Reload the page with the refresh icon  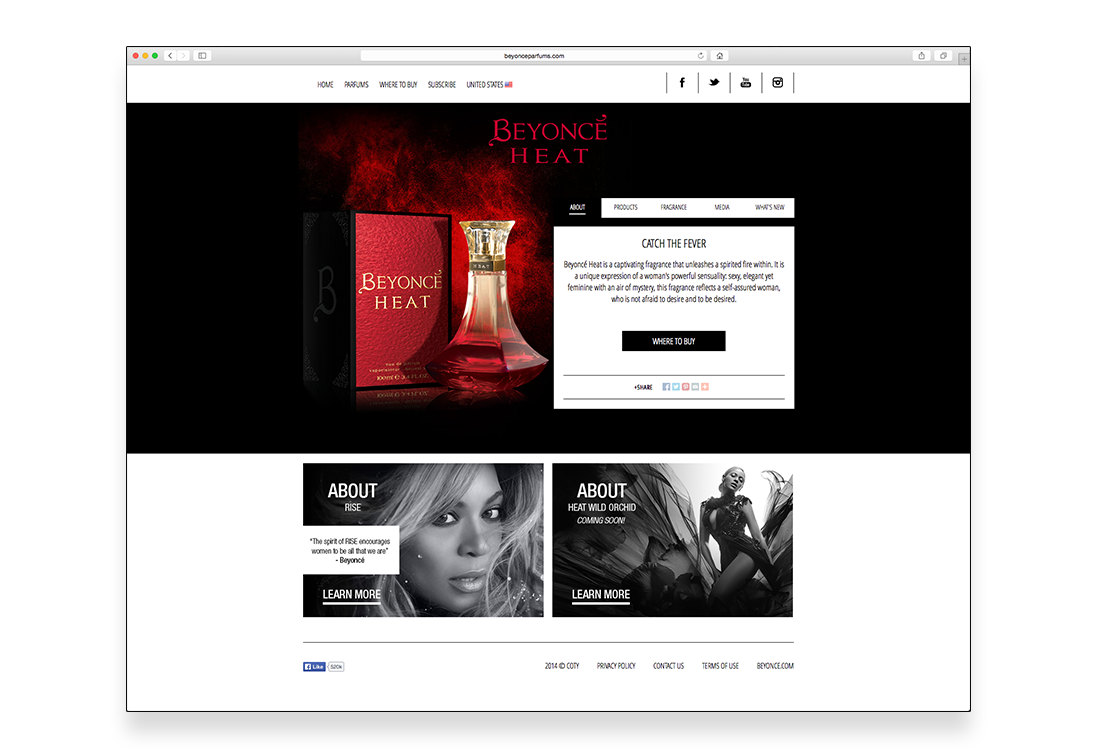coord(700,55)
